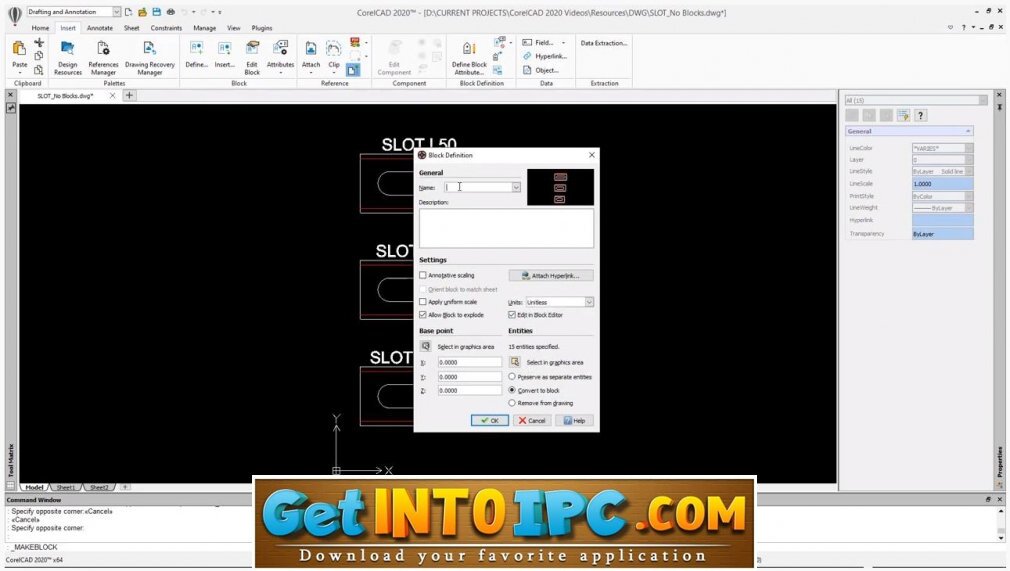
Task: Select the Clip reference tool
Action: pyautogui.click(x=334, y=49)
